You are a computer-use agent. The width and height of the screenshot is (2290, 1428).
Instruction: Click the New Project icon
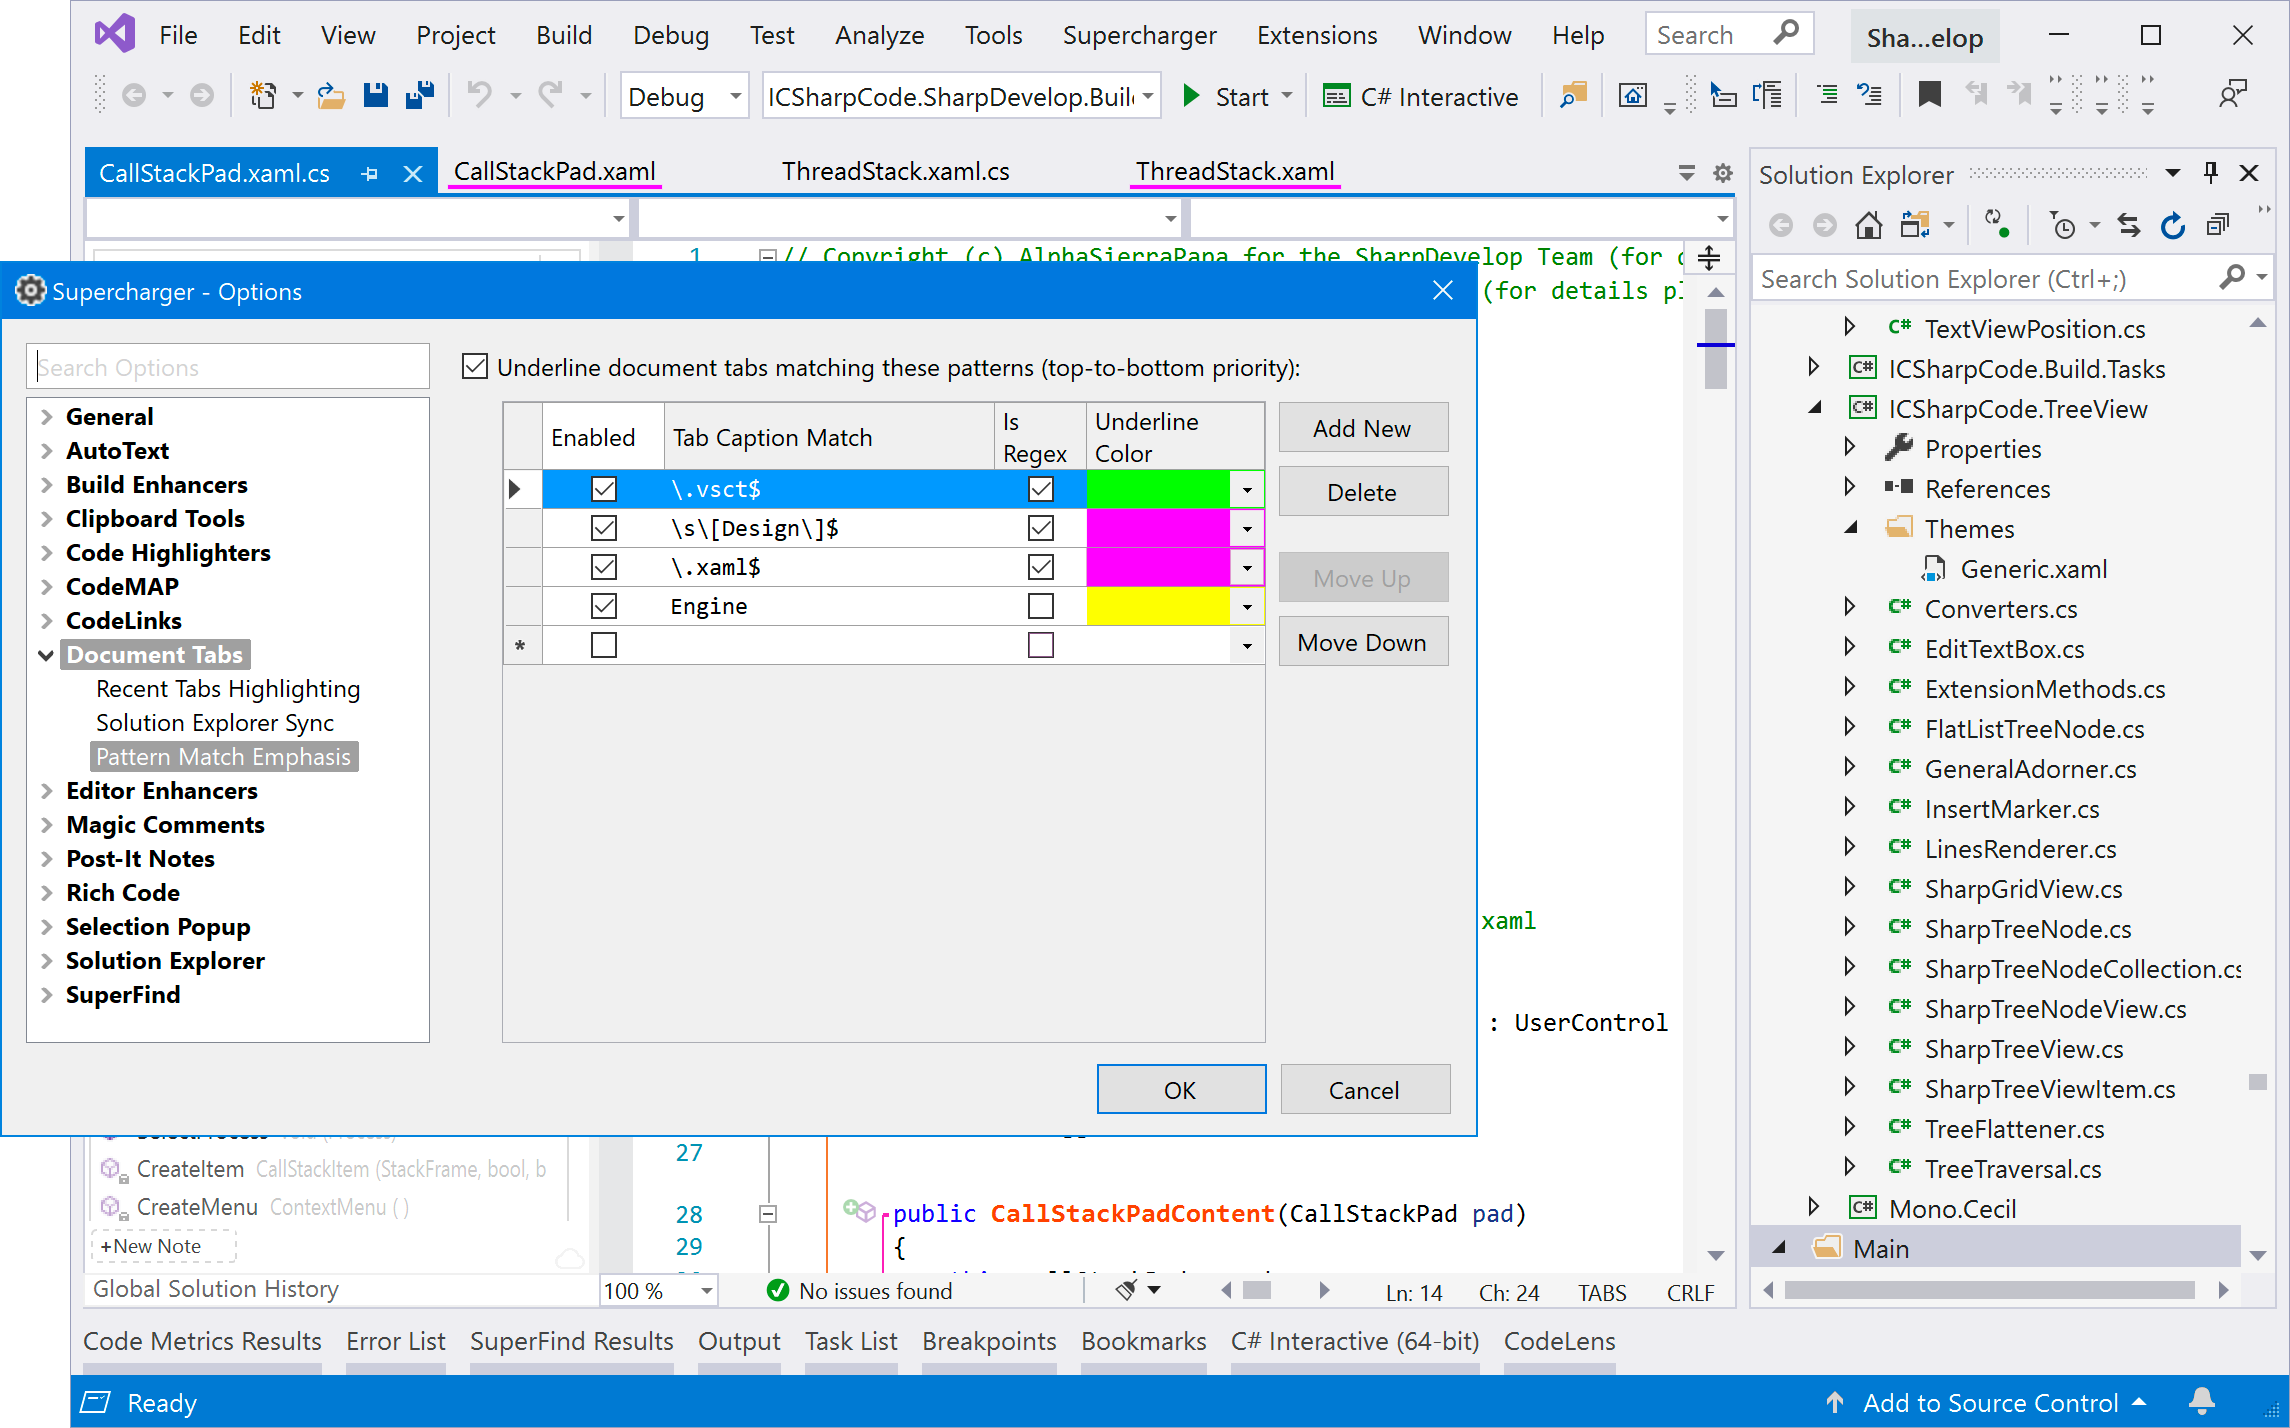263,96
